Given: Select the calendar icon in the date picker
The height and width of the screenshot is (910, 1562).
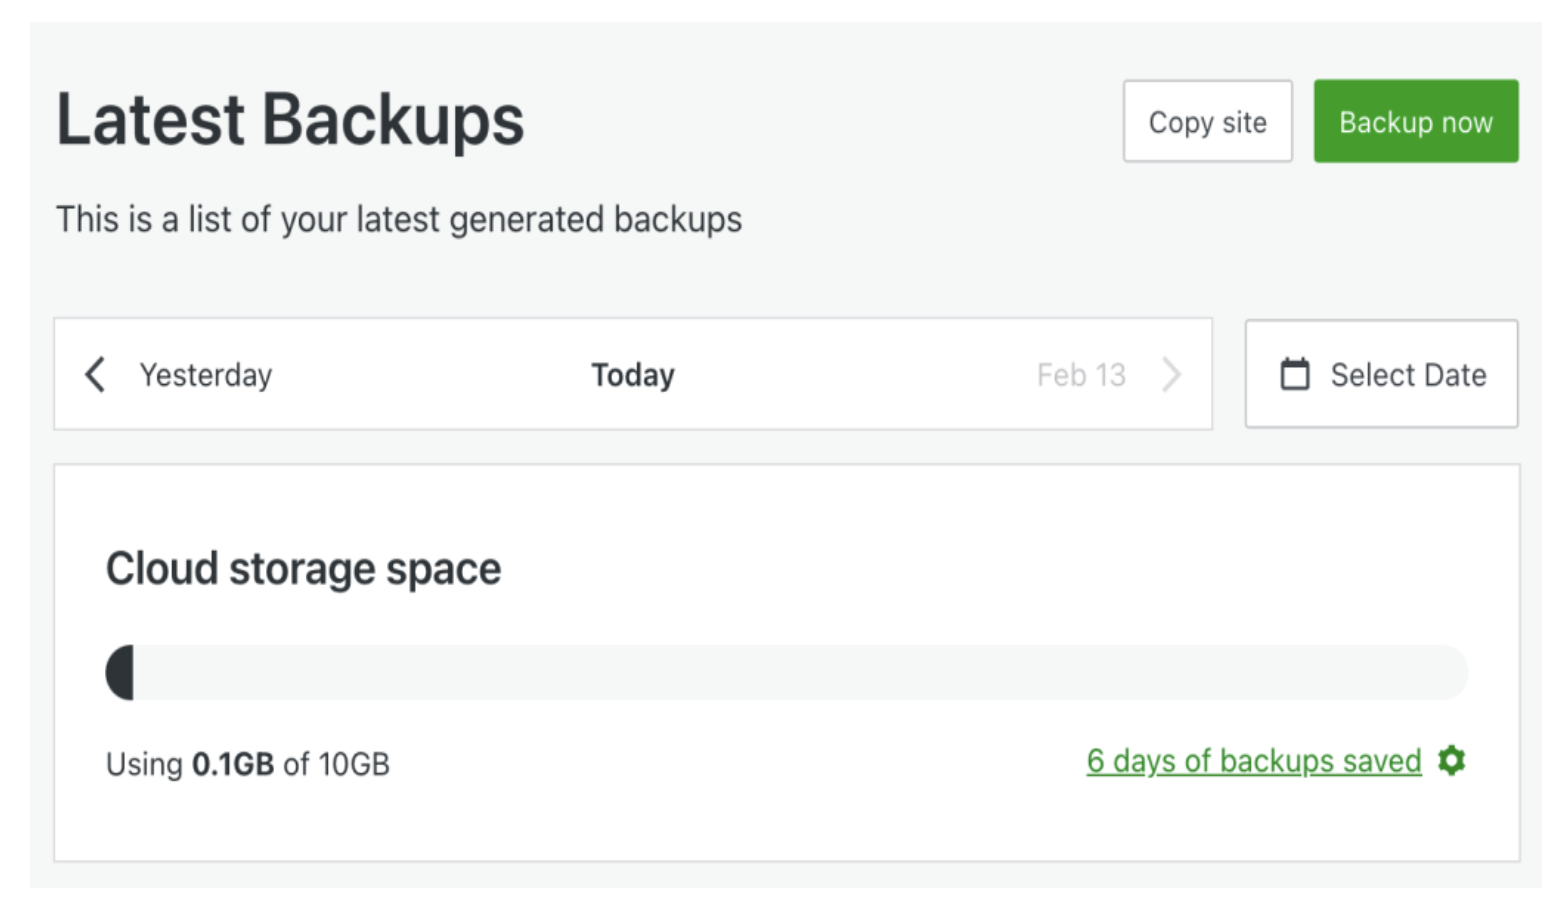Looking at the screenshot, I should [1295, 373].
